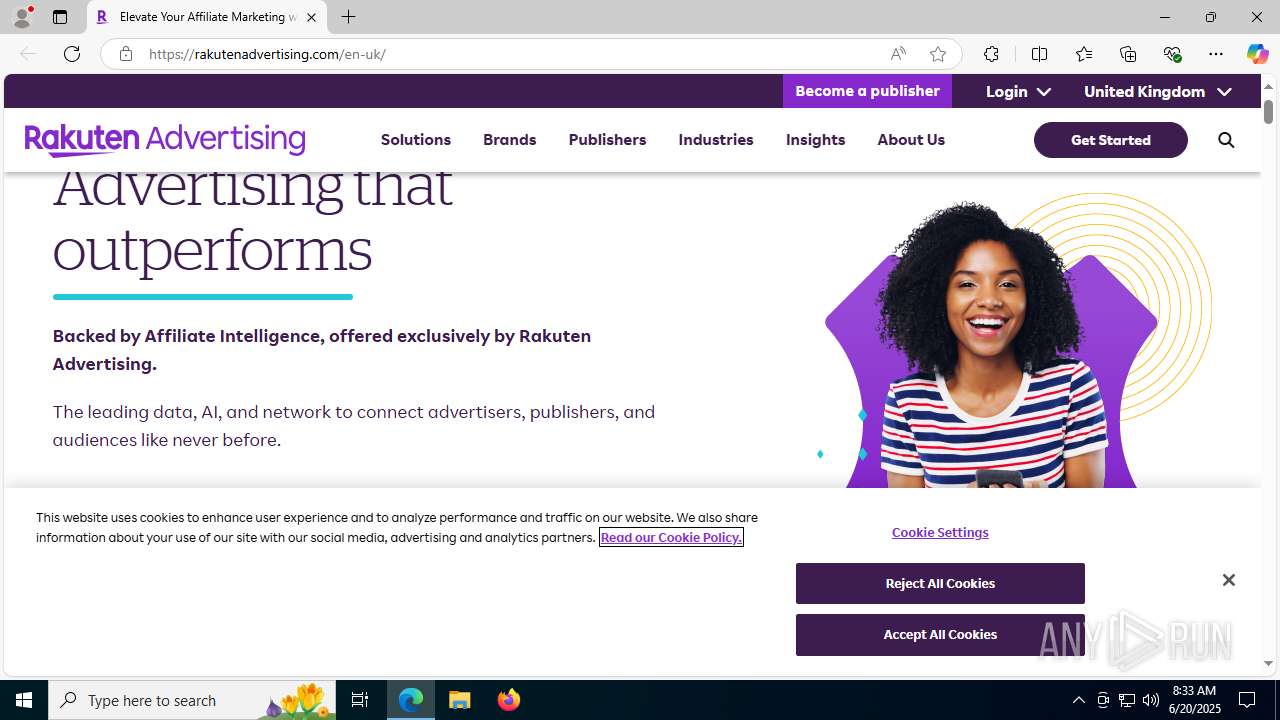This screenshot has height=720, width=1280.
Task: Expand the United Kingdom region selector
Action: 1157,91
